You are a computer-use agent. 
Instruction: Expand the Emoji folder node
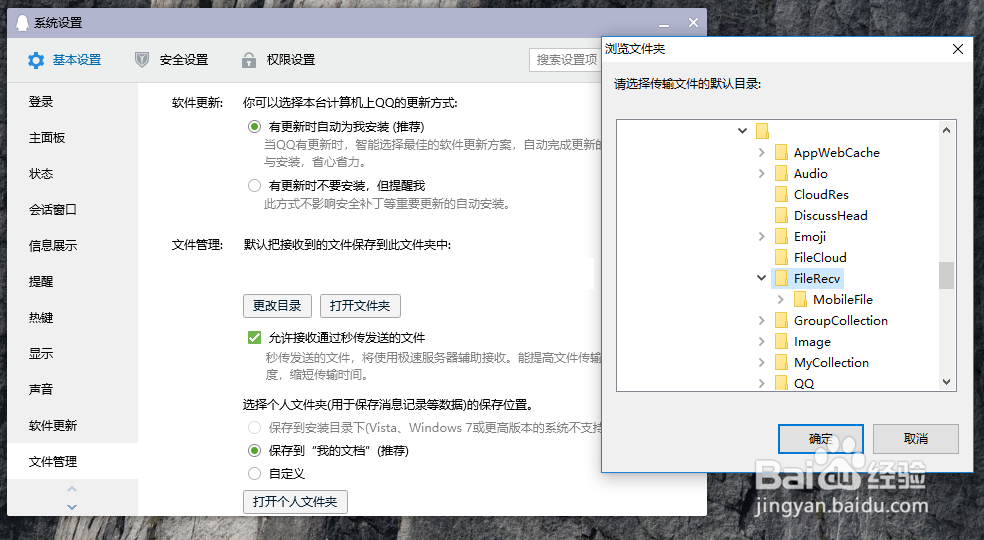[761, 237]
